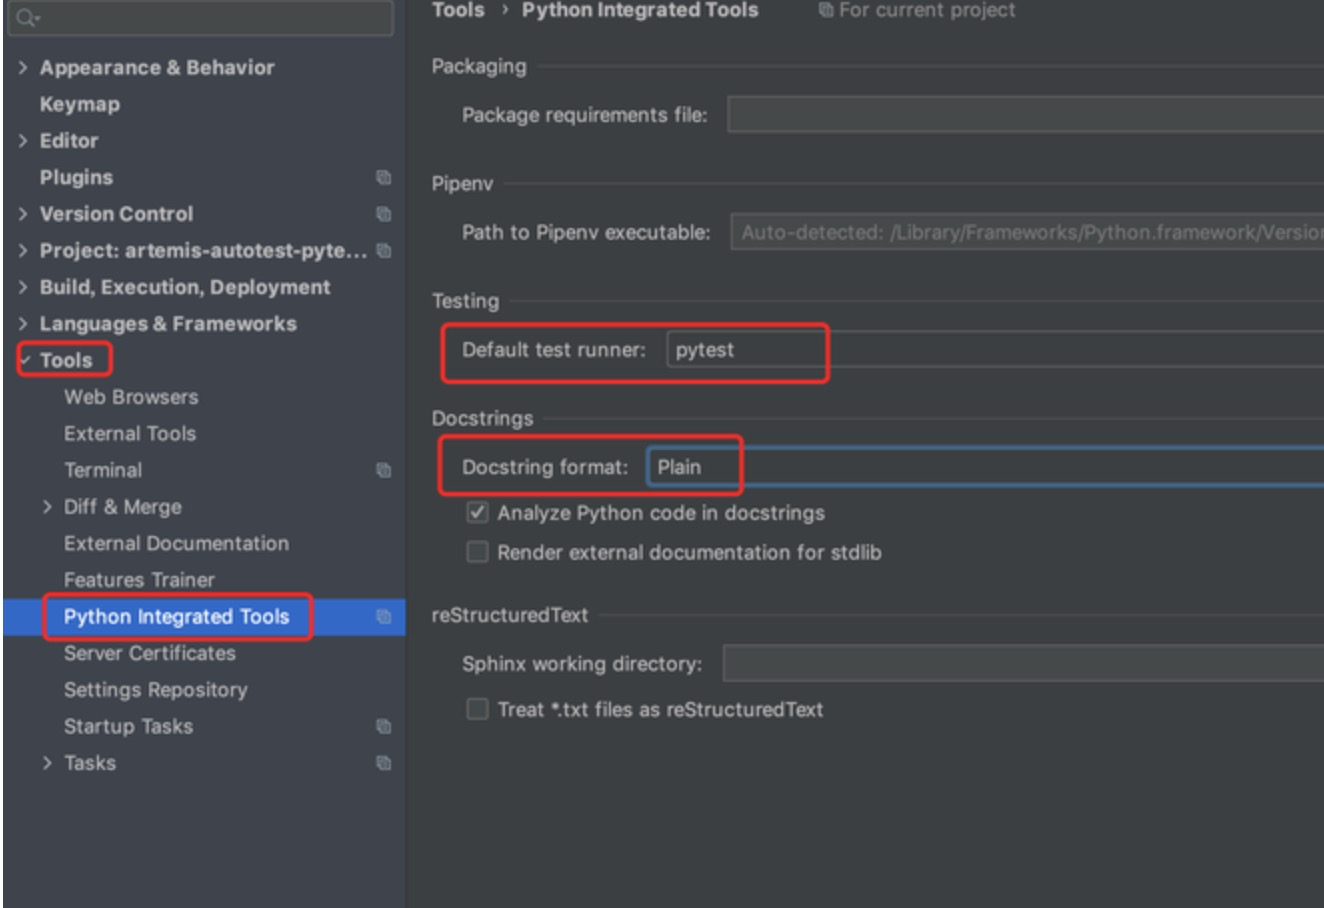Screen dimensions: 1324x908
Task: Check Treat *.txt files as reStructuredText
Action: click(x=478, y=709)
